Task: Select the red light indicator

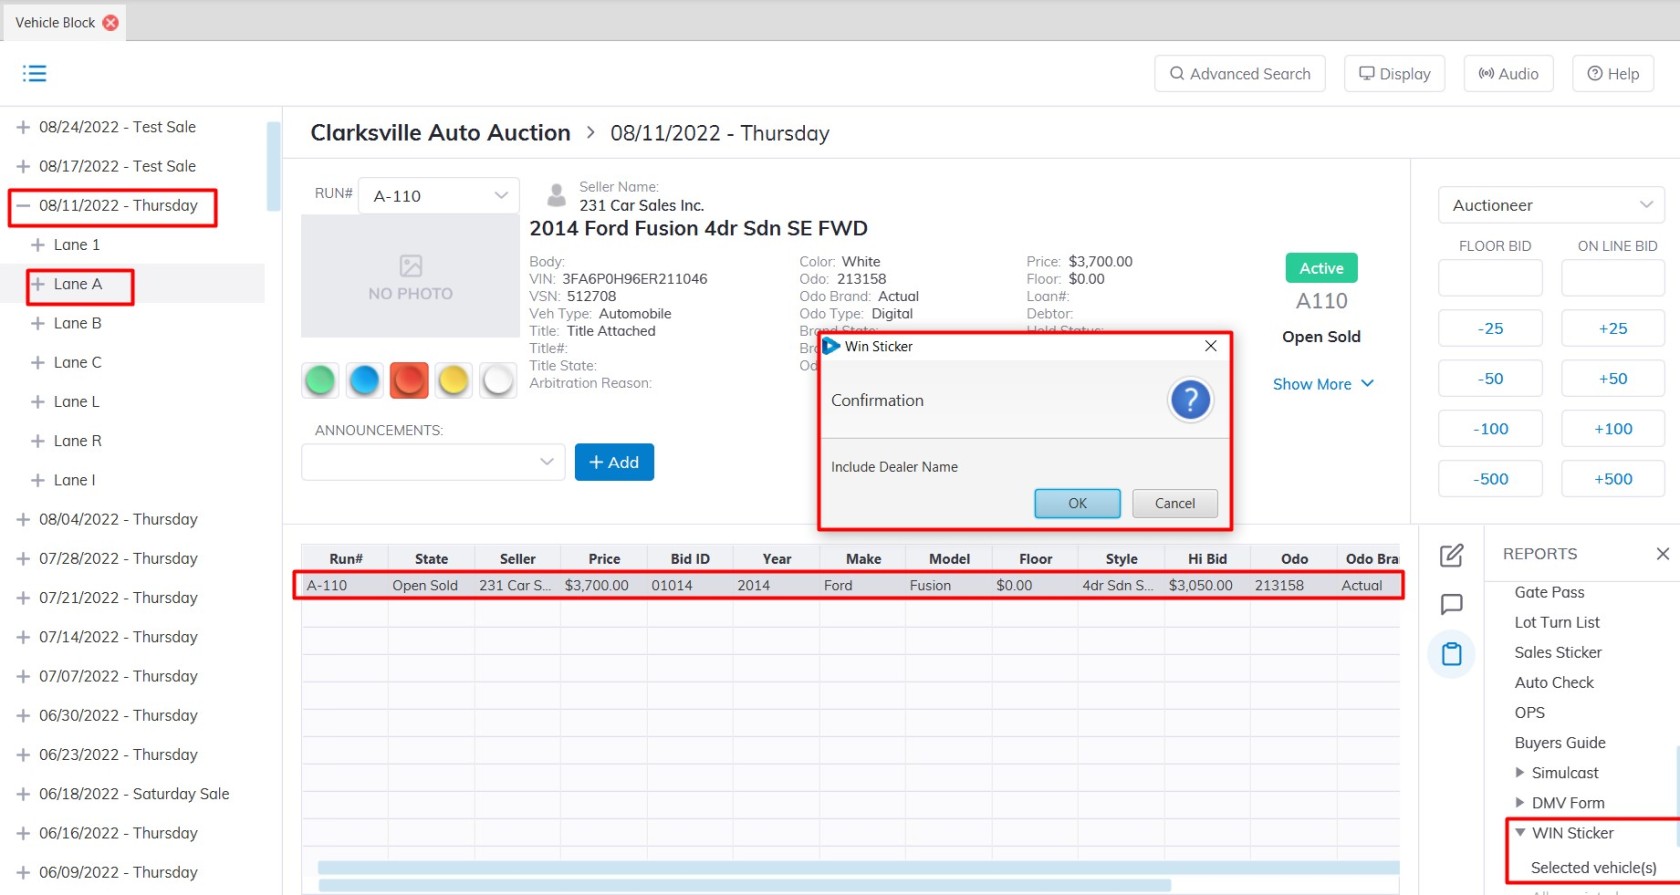Action: pyautogui.click(x=409, y=380)
